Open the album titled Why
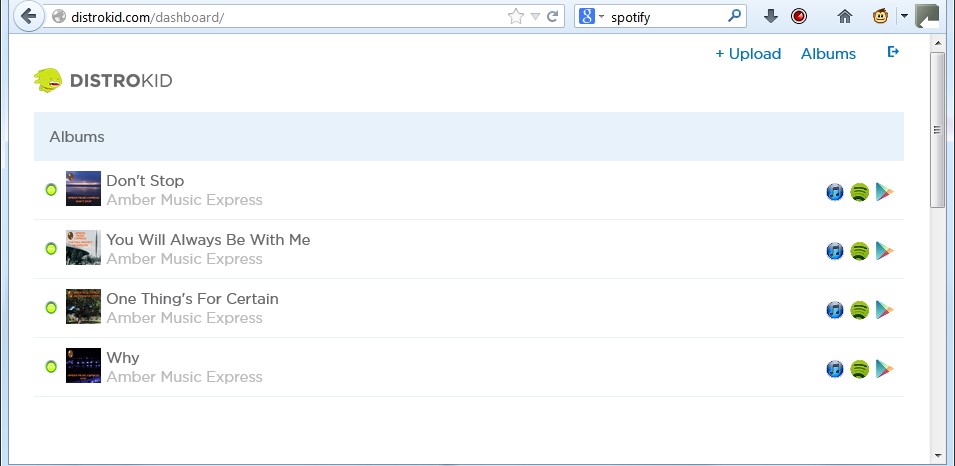 coord(123,358)
